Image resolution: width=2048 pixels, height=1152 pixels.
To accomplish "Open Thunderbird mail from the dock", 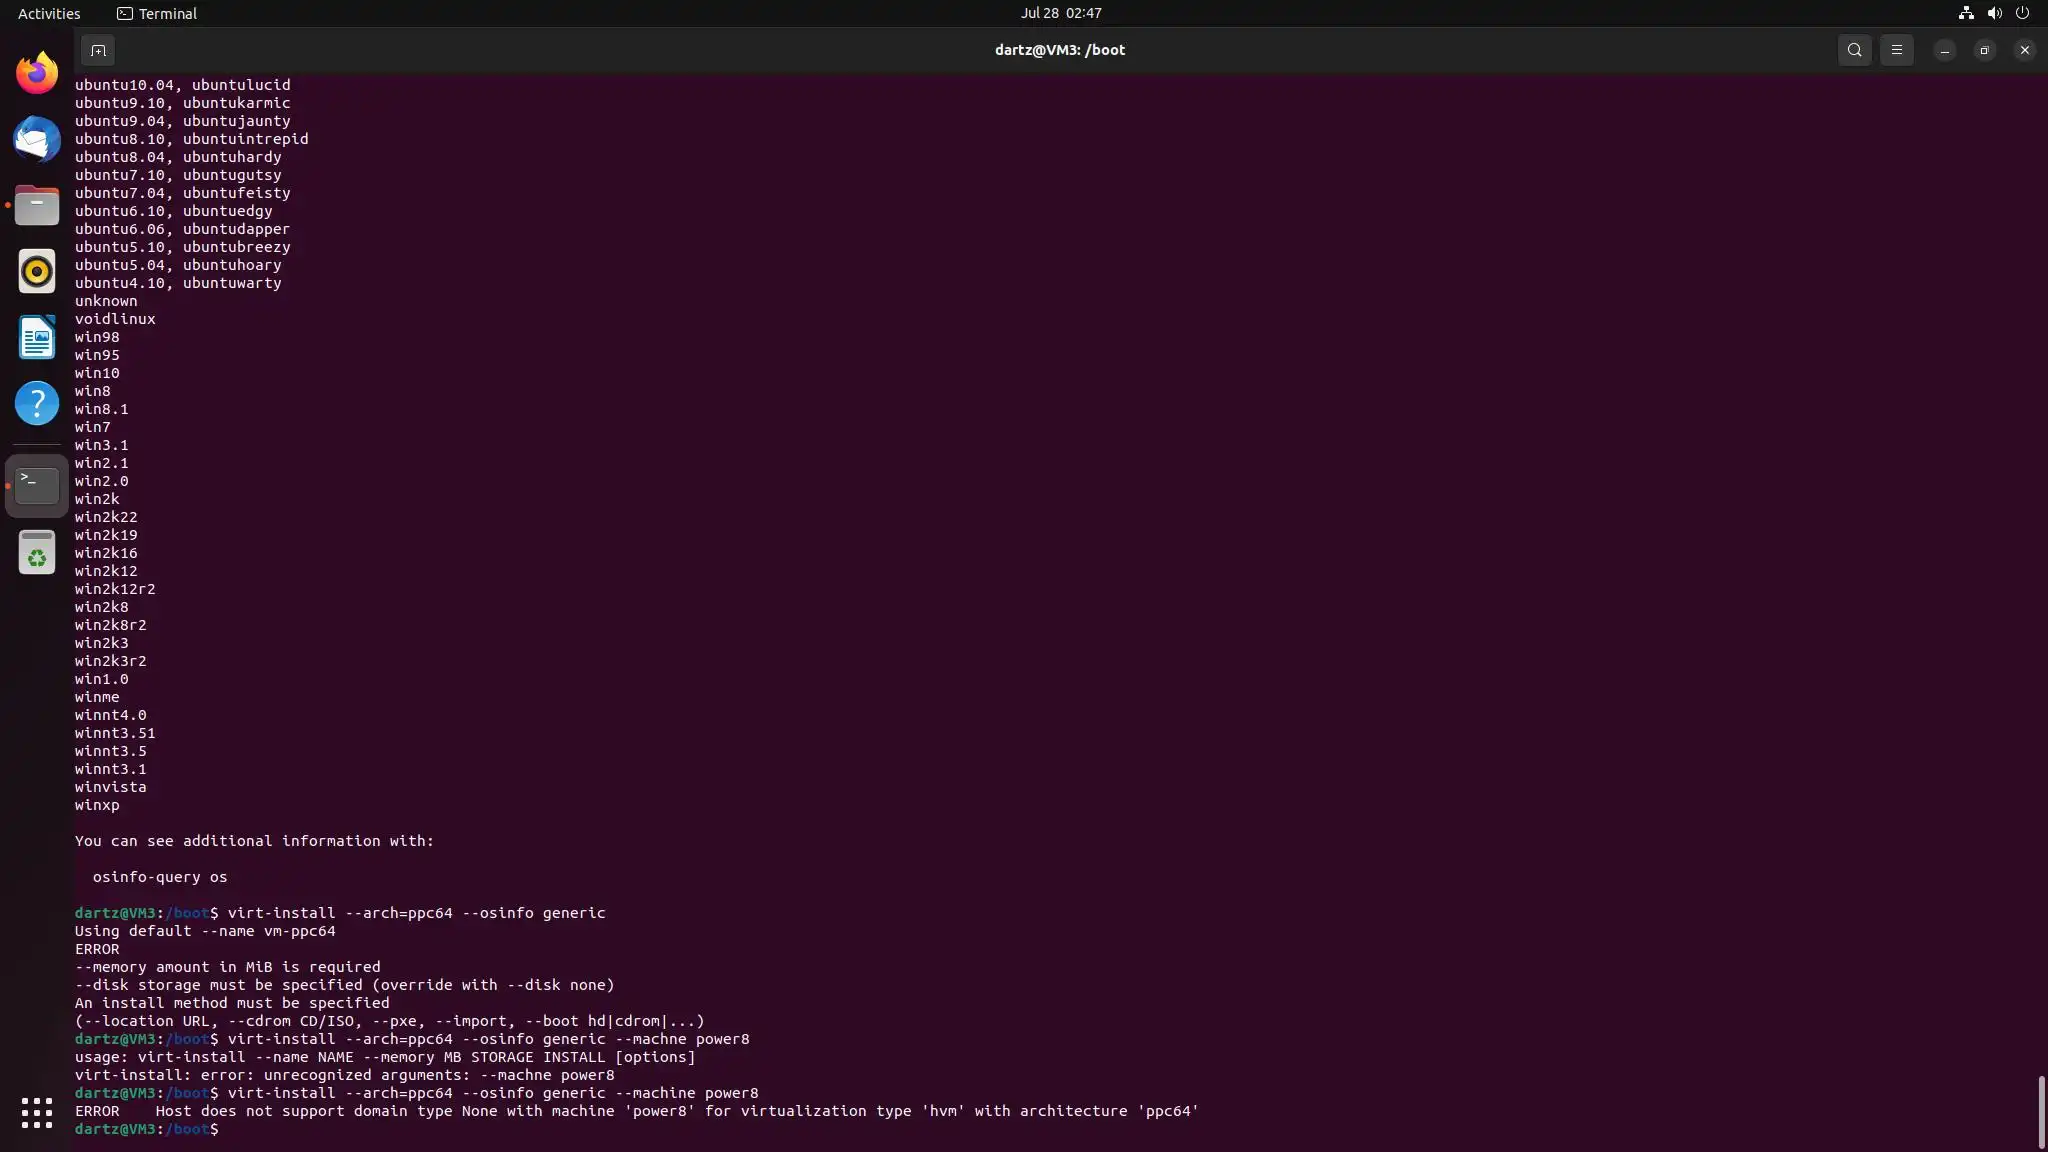I will [37, 139].
